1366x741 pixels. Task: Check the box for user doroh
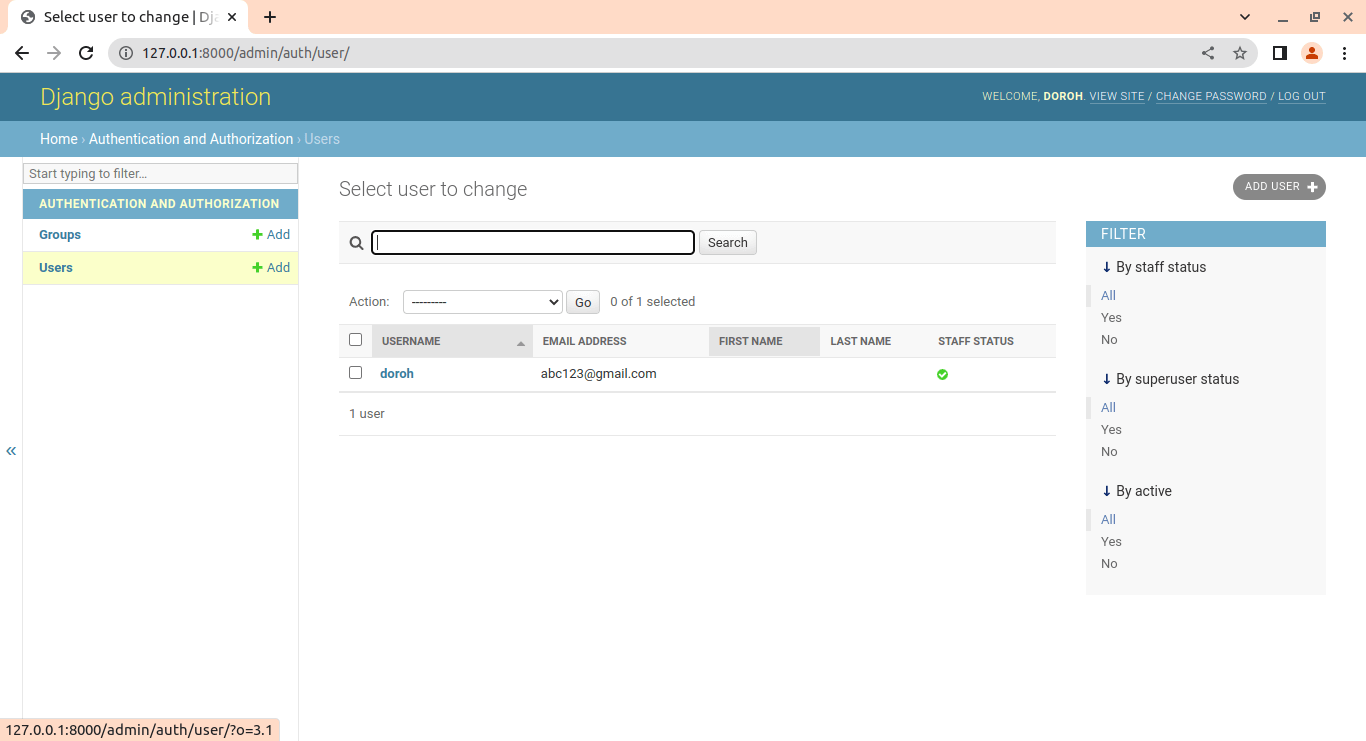pyautogui.click(x=355, y=373)
